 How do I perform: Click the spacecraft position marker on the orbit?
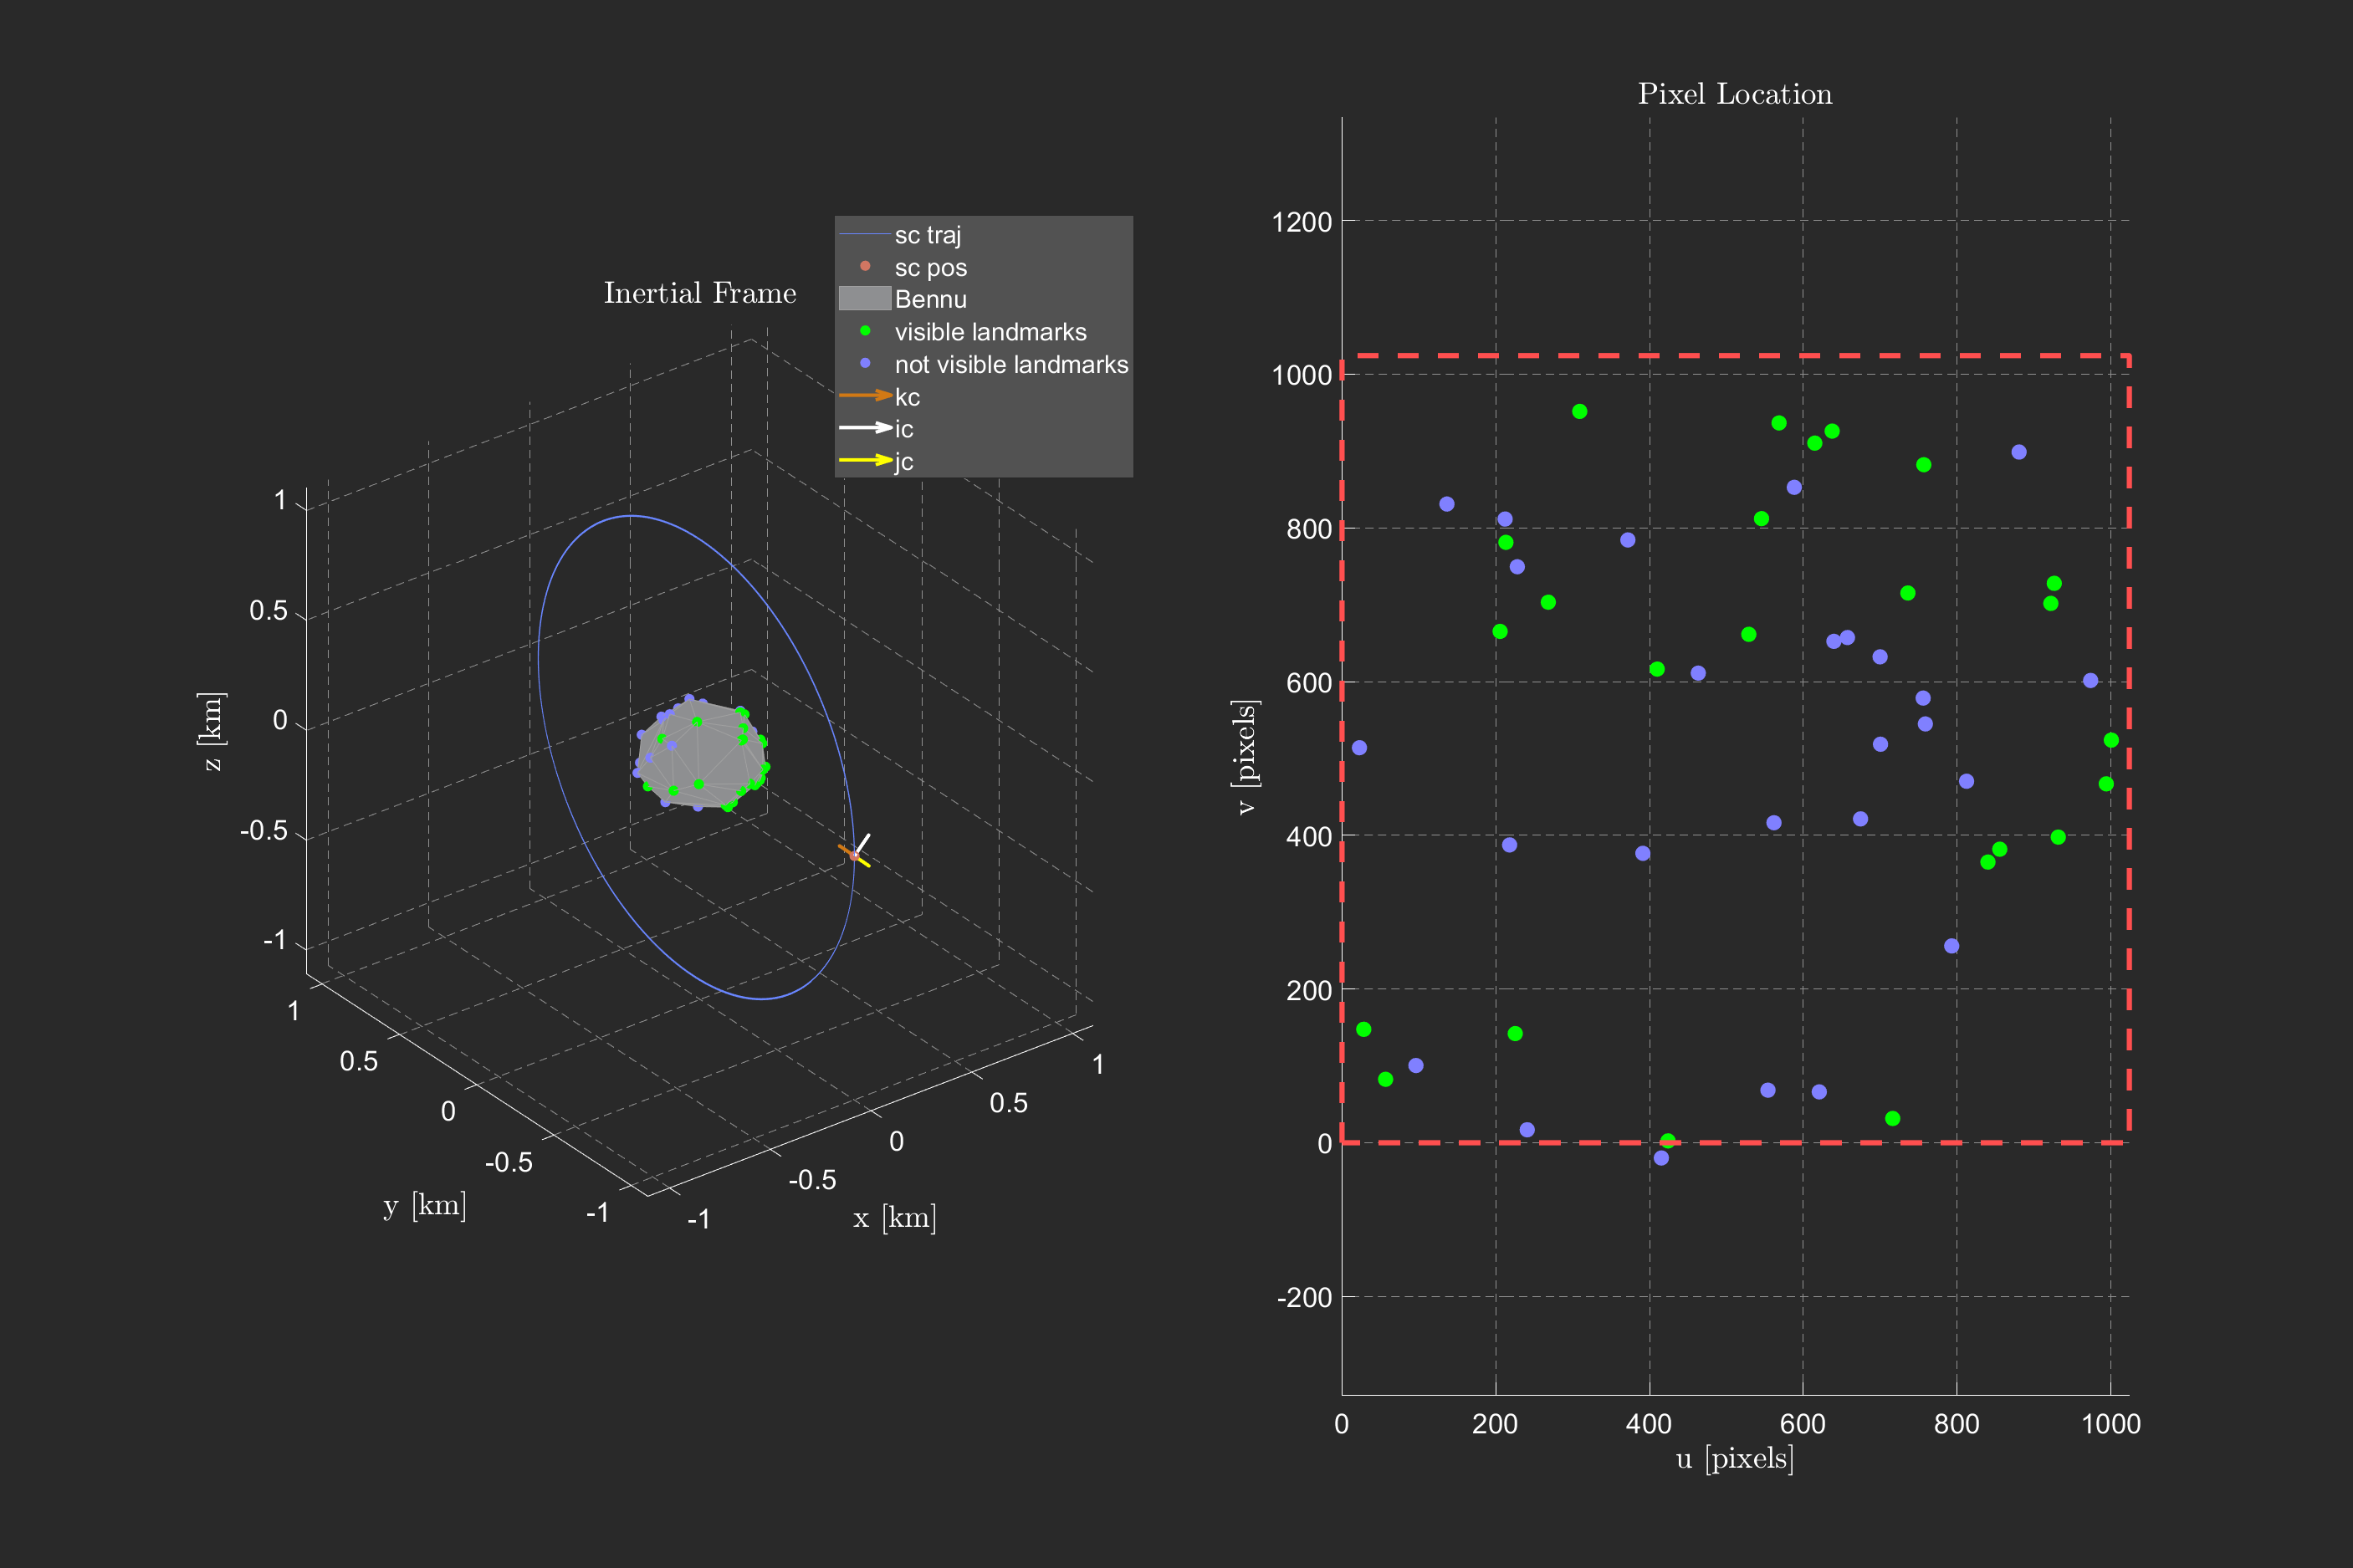pos(854,855)
